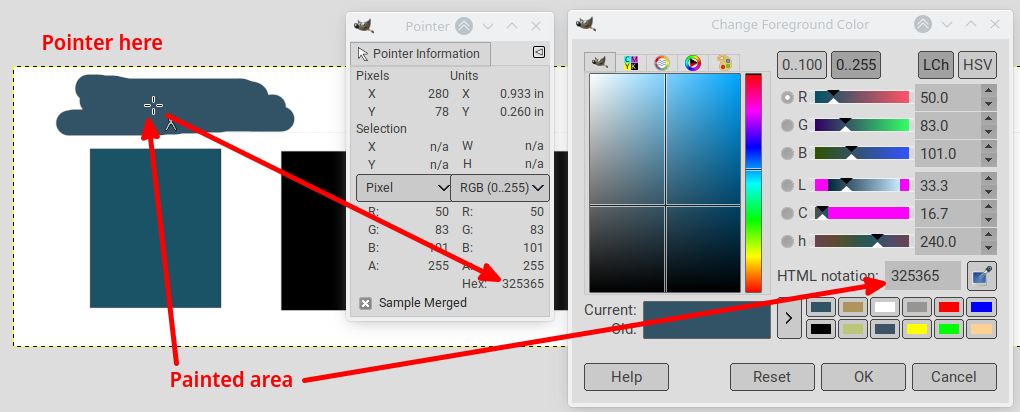This screenshot has height=412, width=1020.
Task: Click the G color slider
Action: [x=861, y=125]
